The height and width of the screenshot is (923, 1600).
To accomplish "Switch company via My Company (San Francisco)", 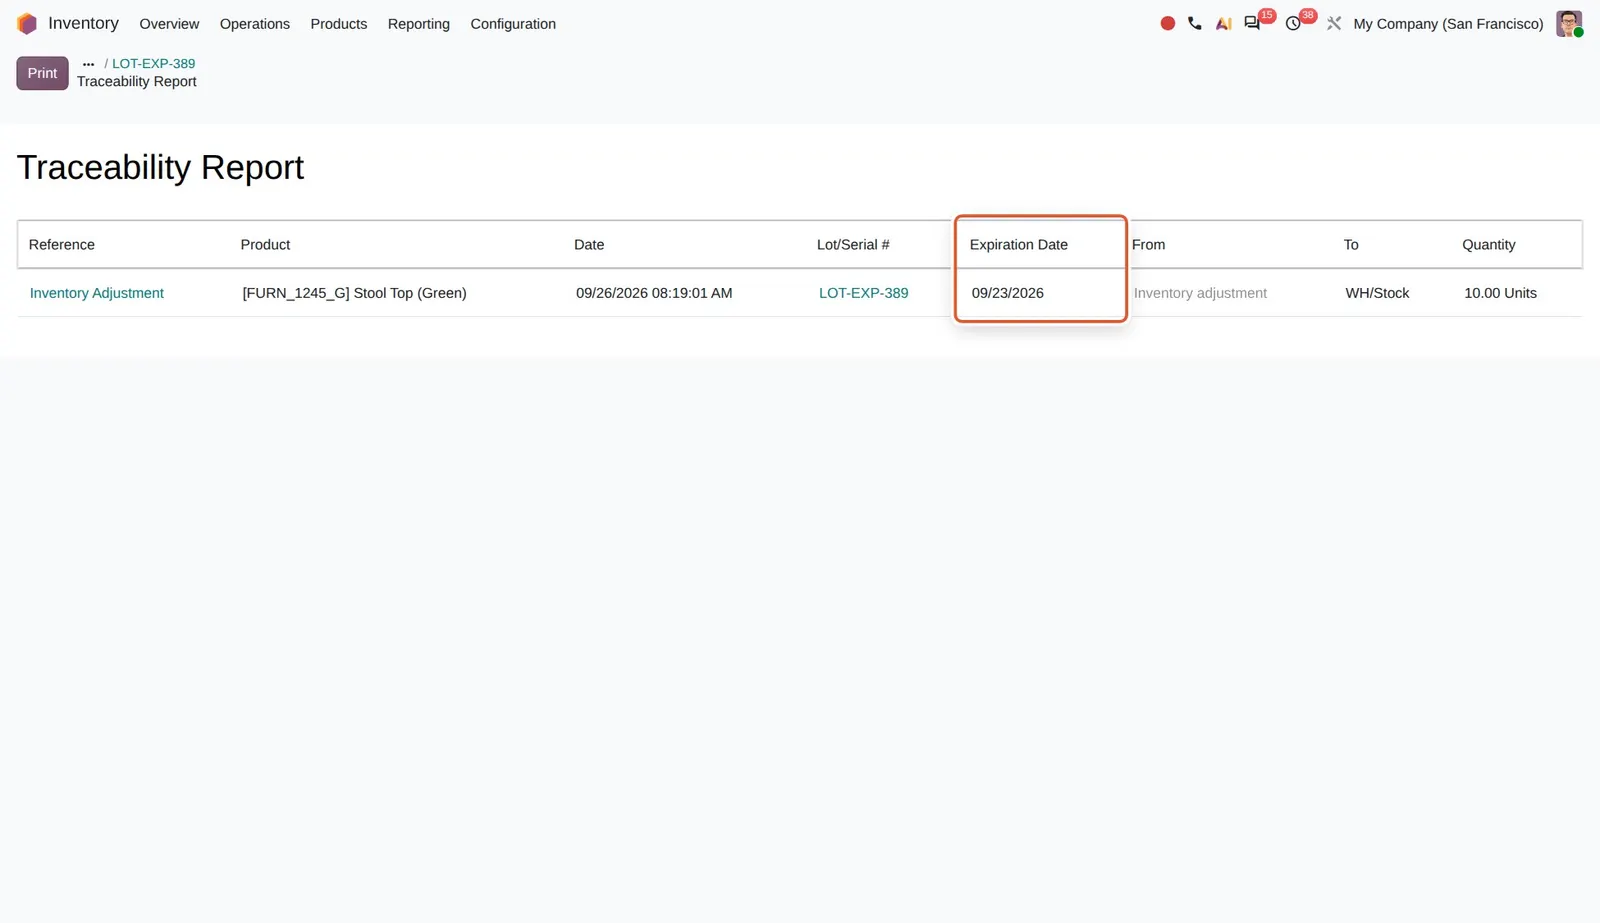I will click(x=1448, y=23).
